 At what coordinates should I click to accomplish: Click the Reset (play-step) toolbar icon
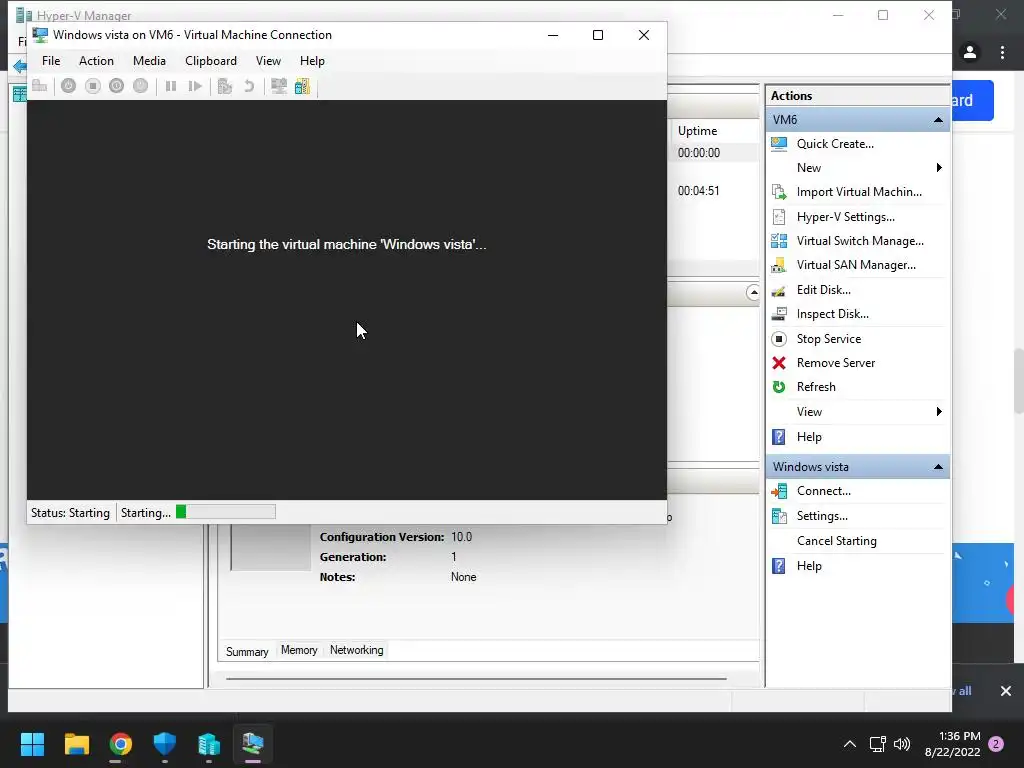coord(195,86)
